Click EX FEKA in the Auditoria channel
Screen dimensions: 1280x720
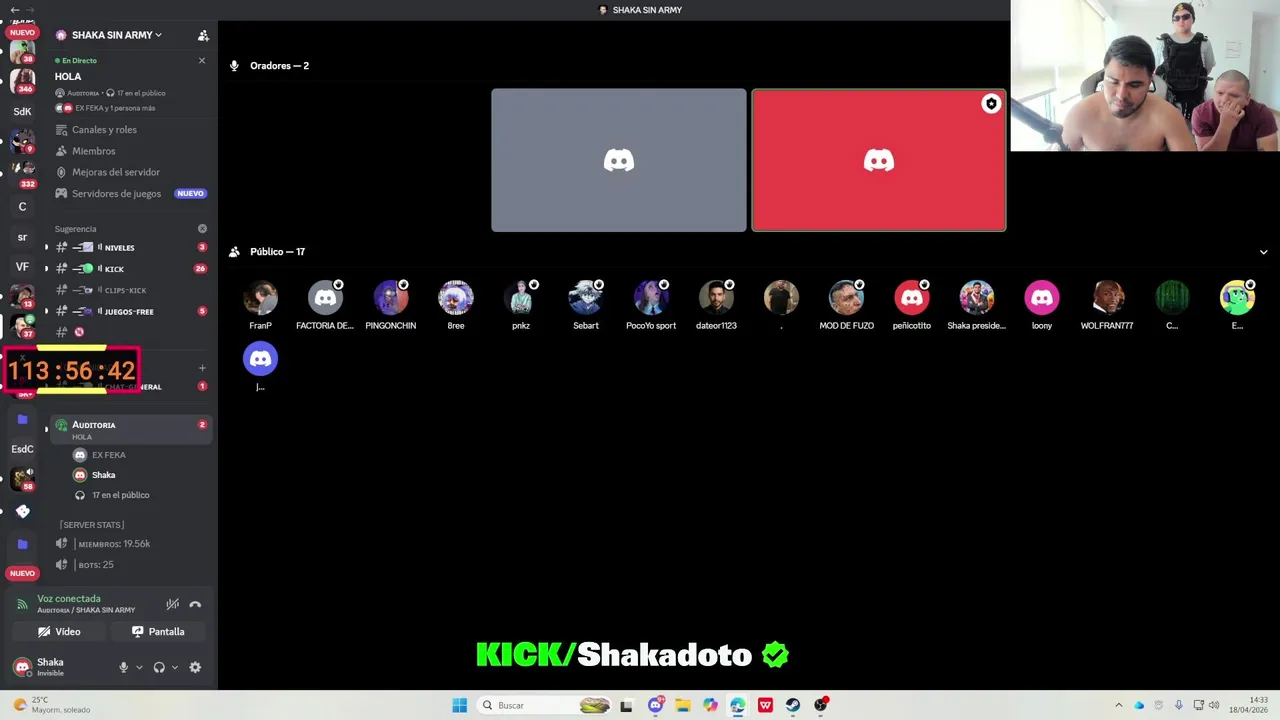click(108, 455)
